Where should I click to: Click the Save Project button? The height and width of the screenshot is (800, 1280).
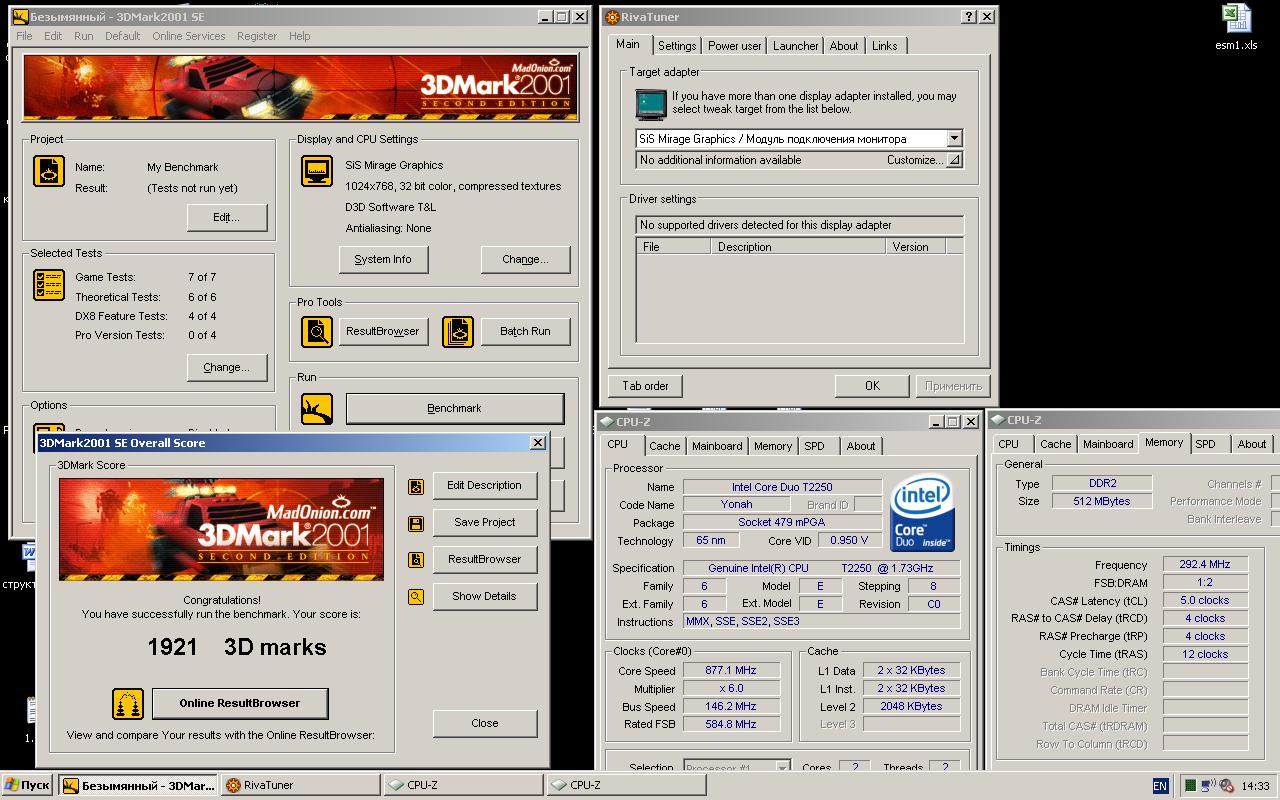[485, 522]
